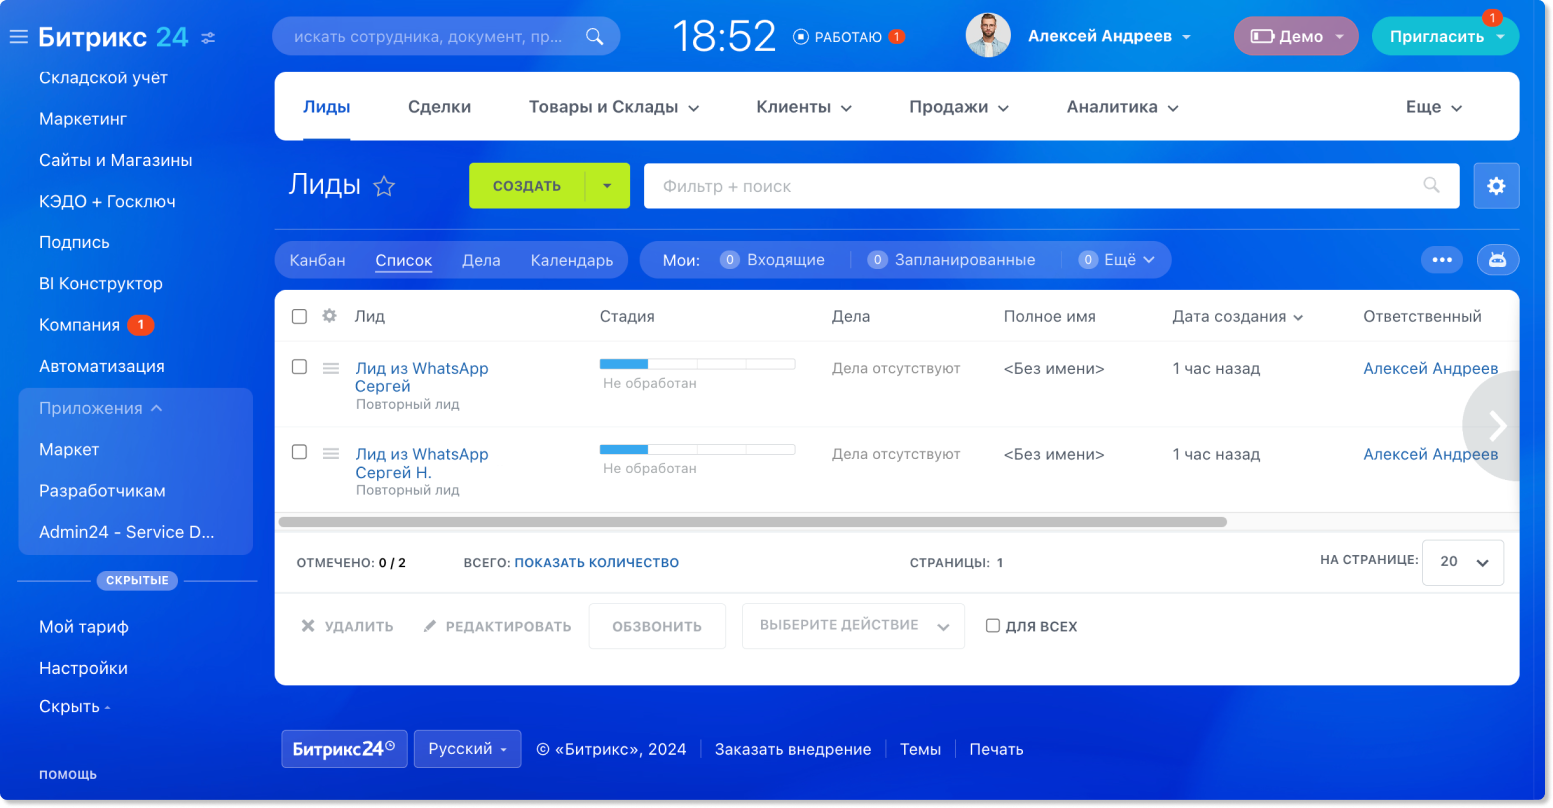The image size is (1553, 808).
Task: Open row menu for Лид из WhatsApp Сергей Н.
Action: click(x=331, y=454)
